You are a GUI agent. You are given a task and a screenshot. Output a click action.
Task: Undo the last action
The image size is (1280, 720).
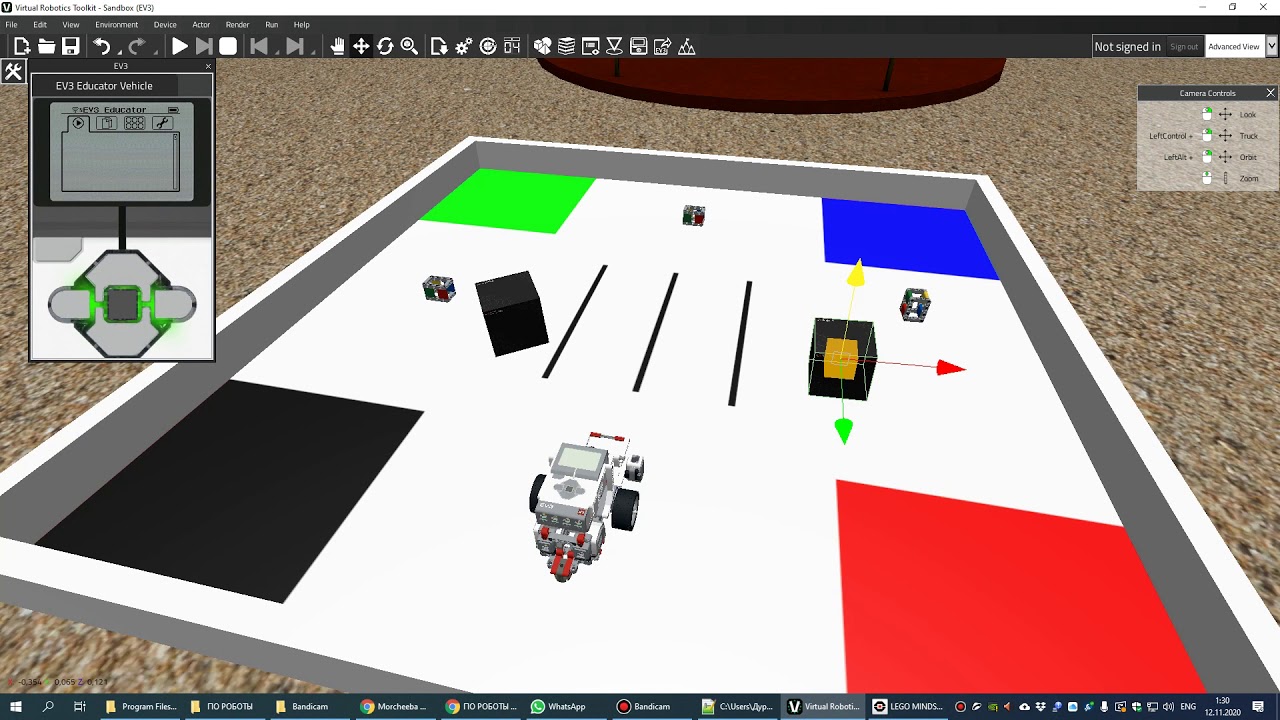pyautogui.click(x=102, y=46)
